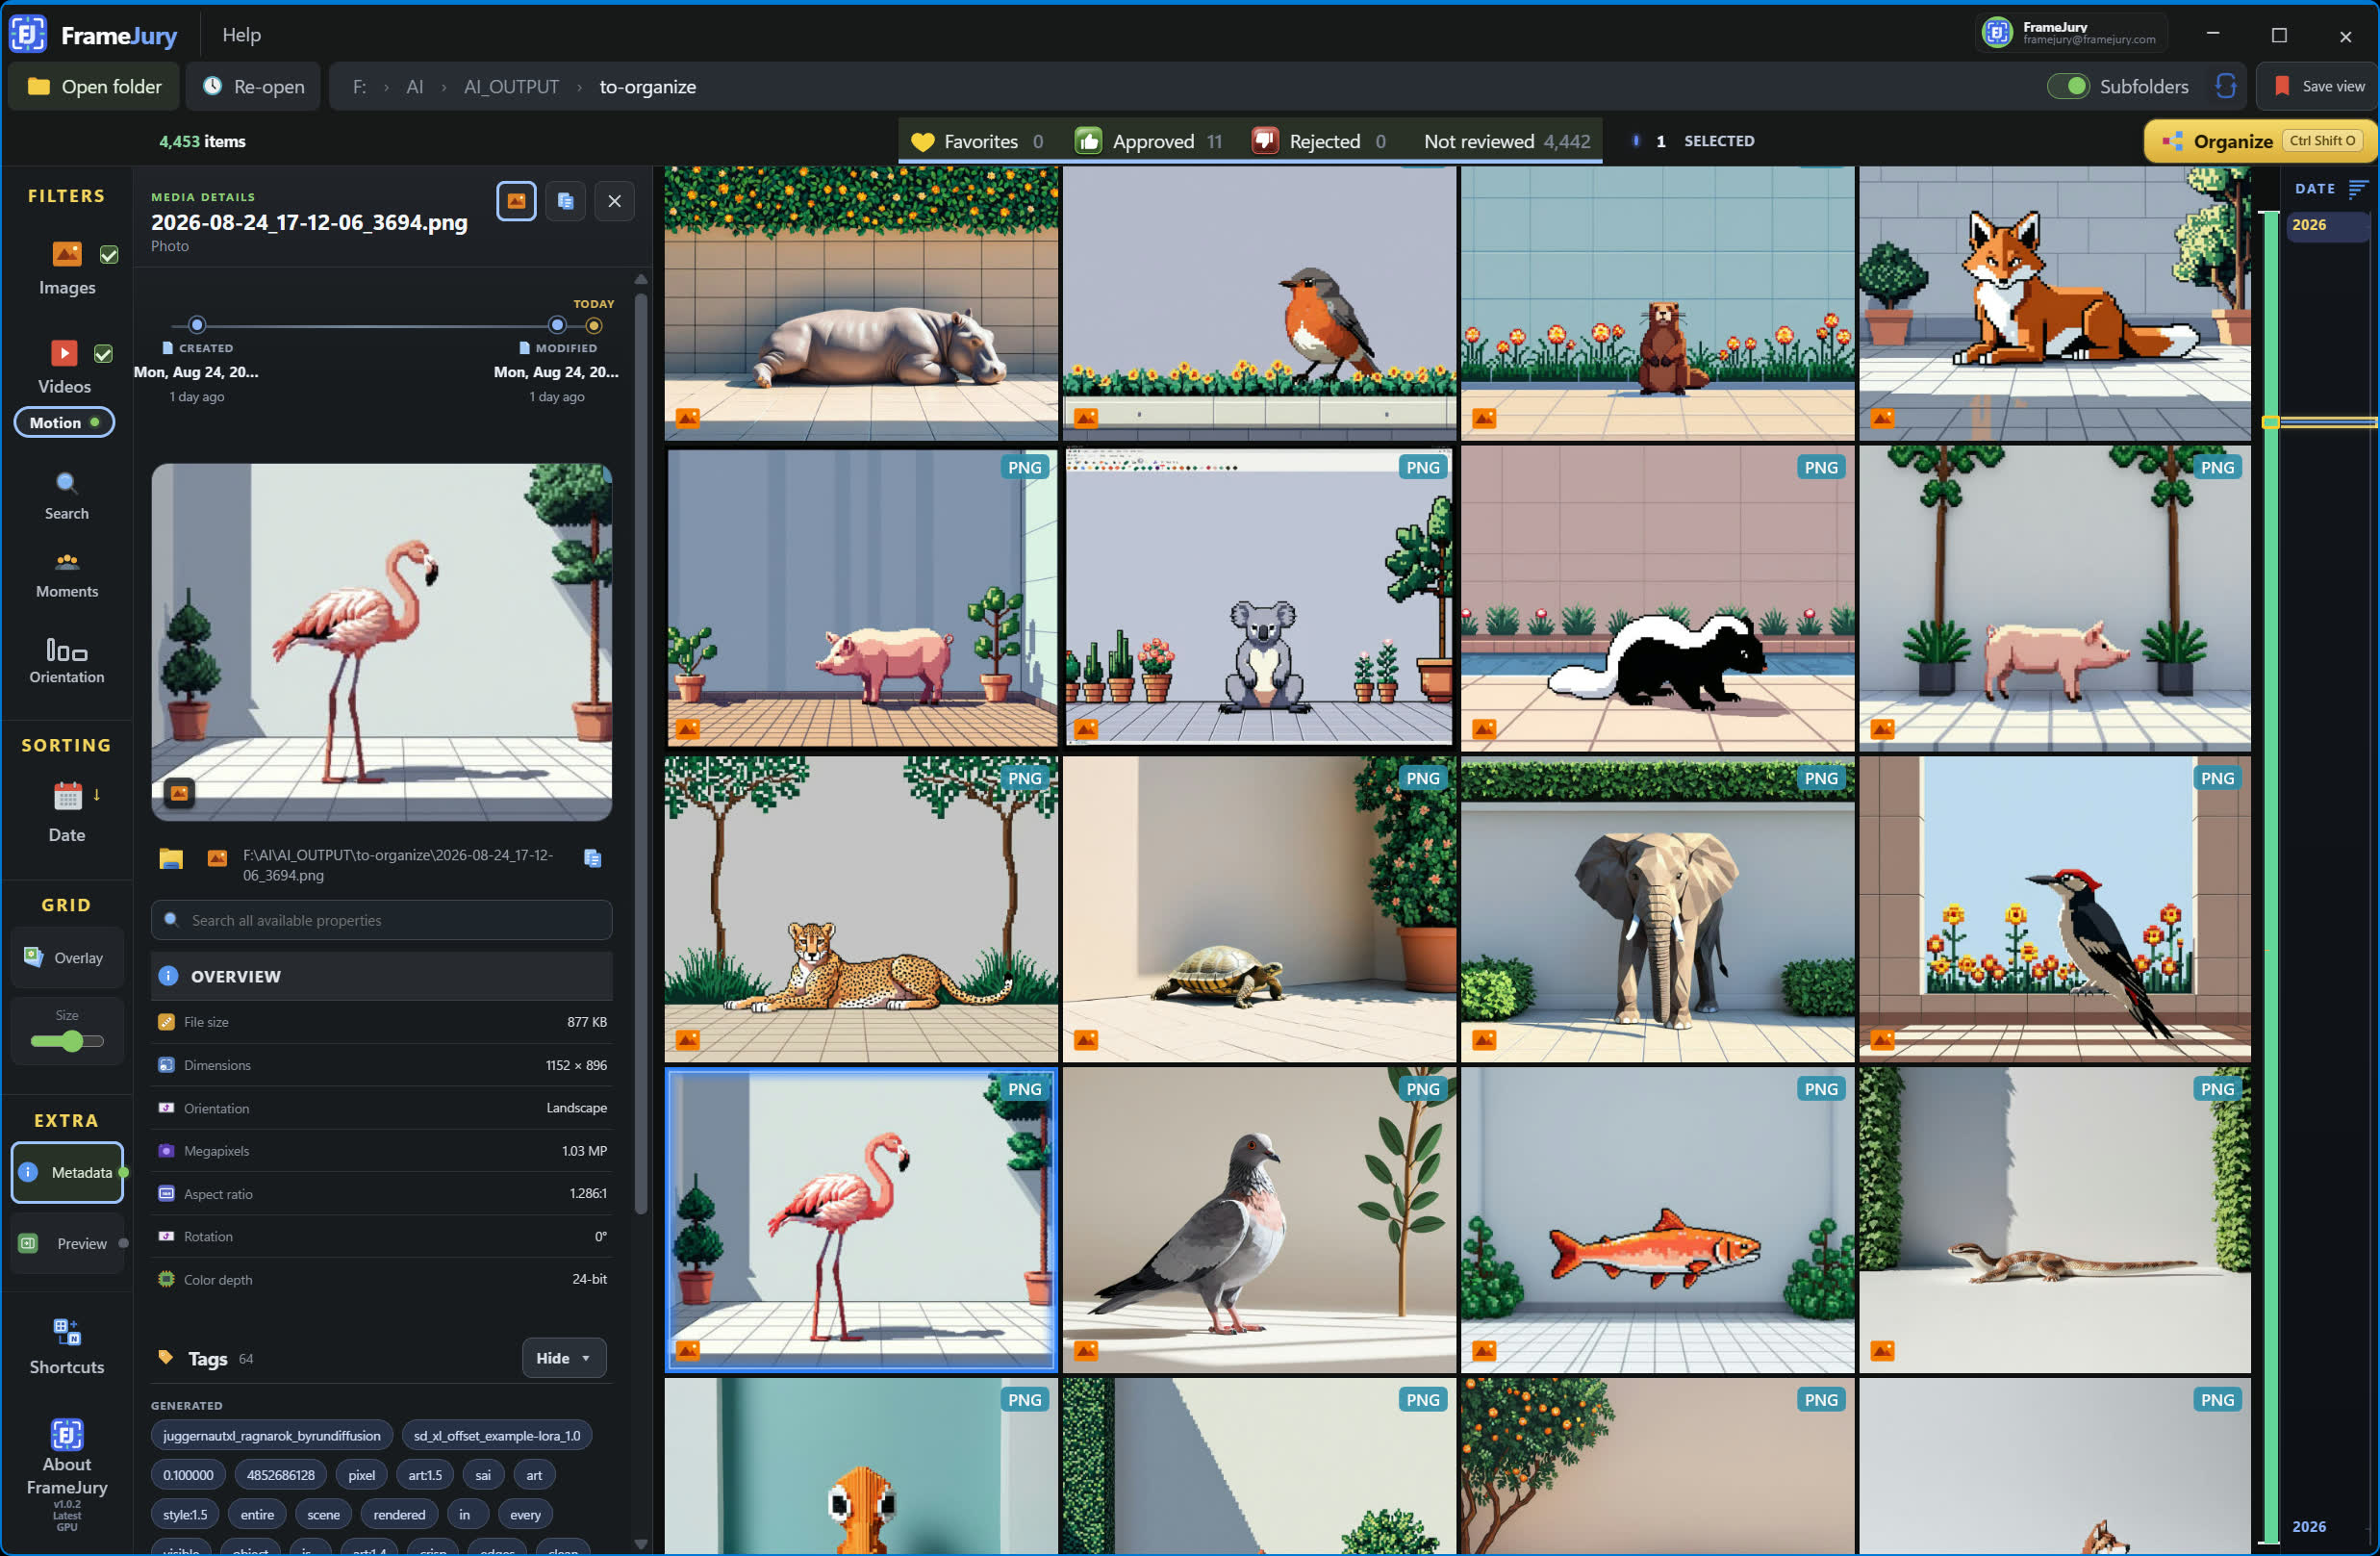Select the cheetah thumbnail
Screen dimensions: 2380x1556
(x=861, y=909)
